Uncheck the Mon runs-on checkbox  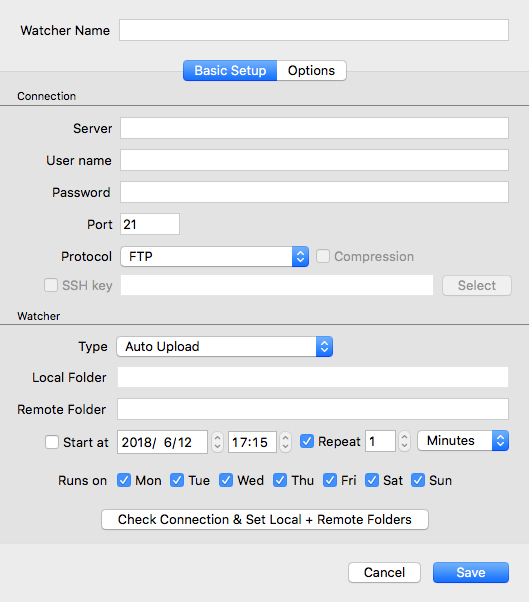click(x=124, y=480)
